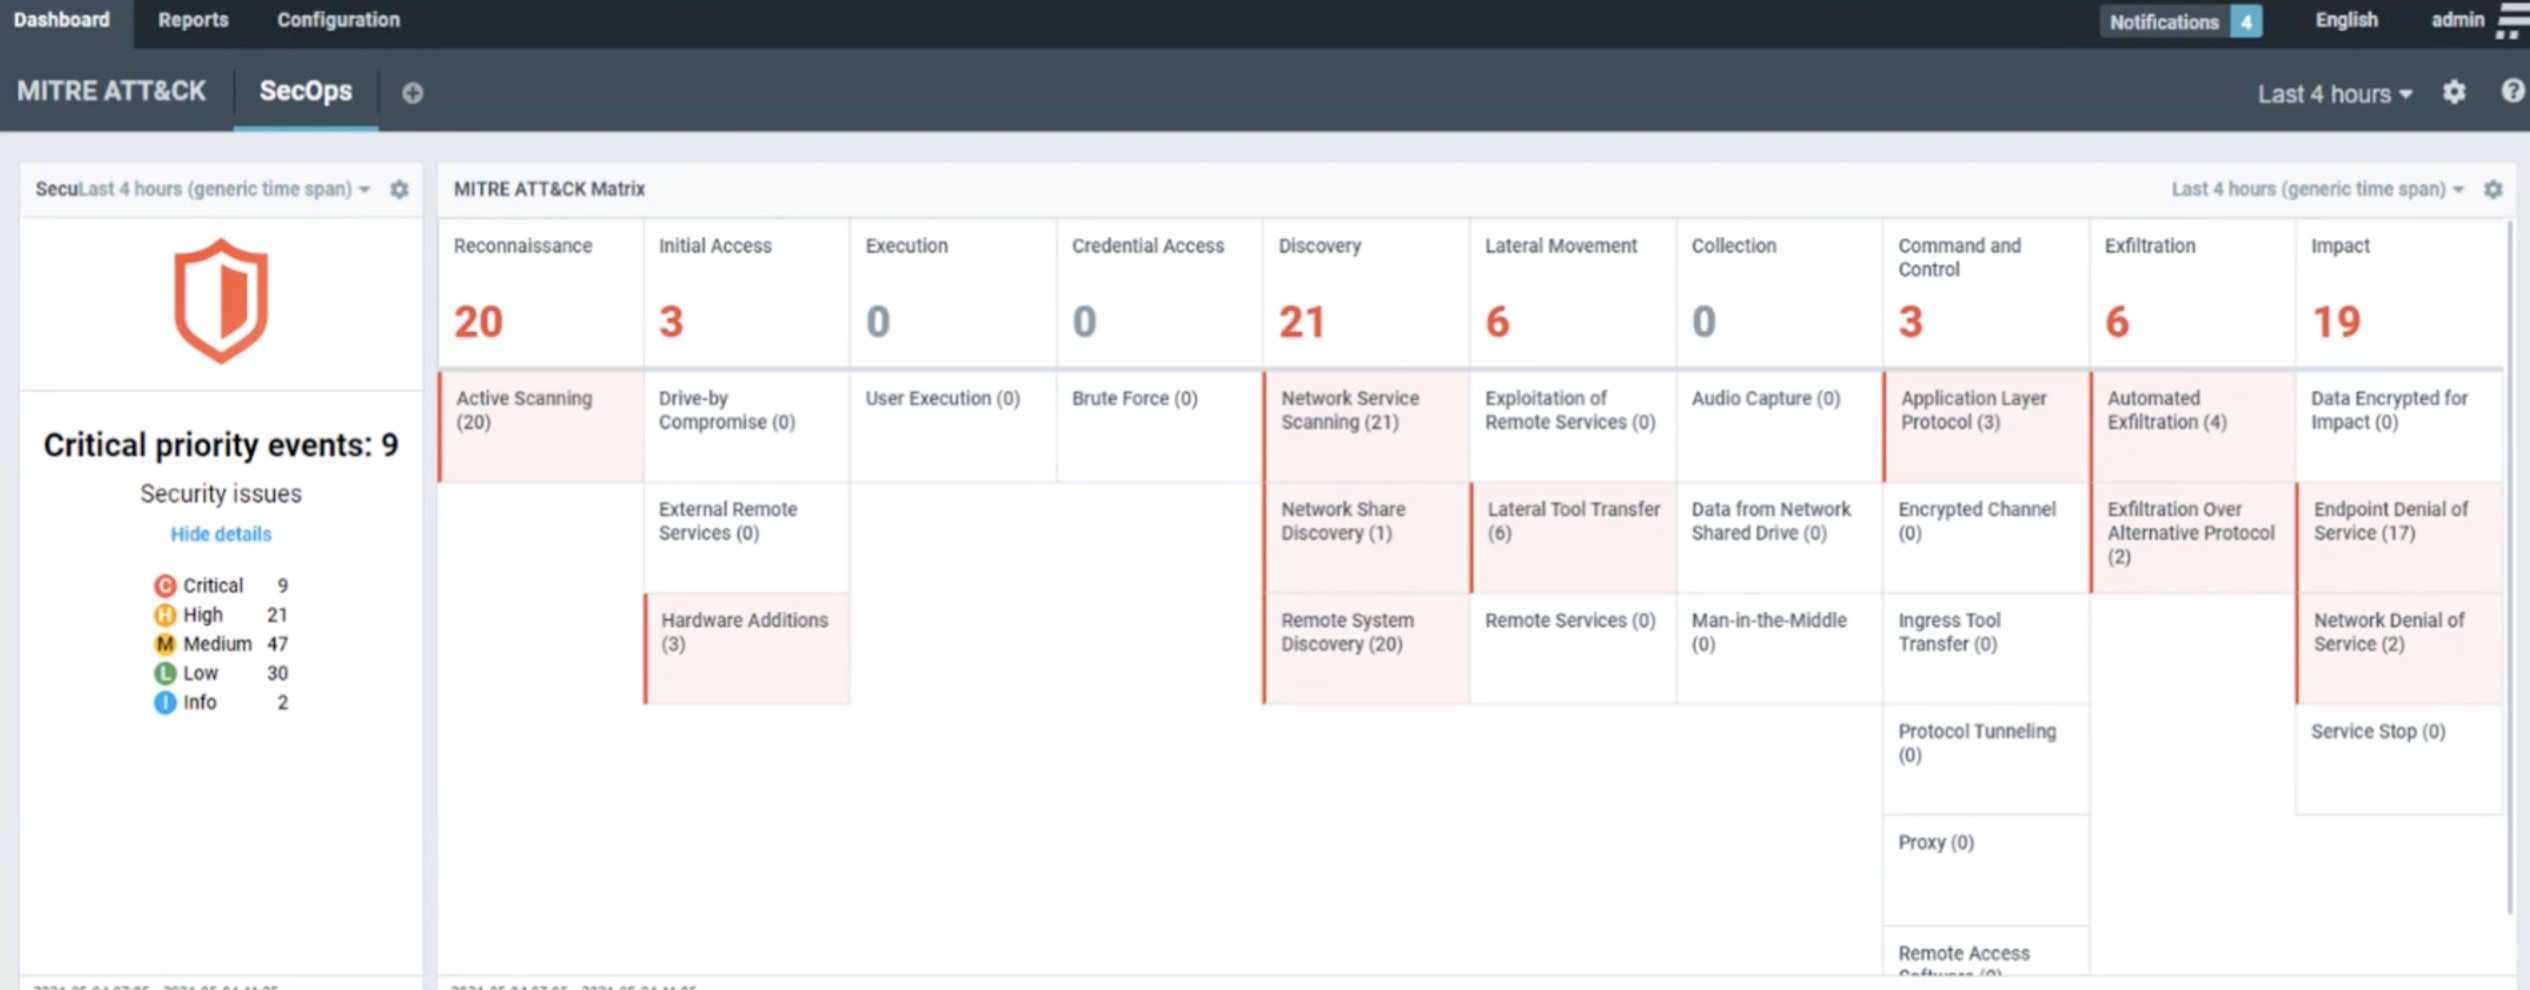This screenshot has height=990, width=2530.
Task: Click the Medium severity icon
Action: pyautogui.click(x=164, y=644)
